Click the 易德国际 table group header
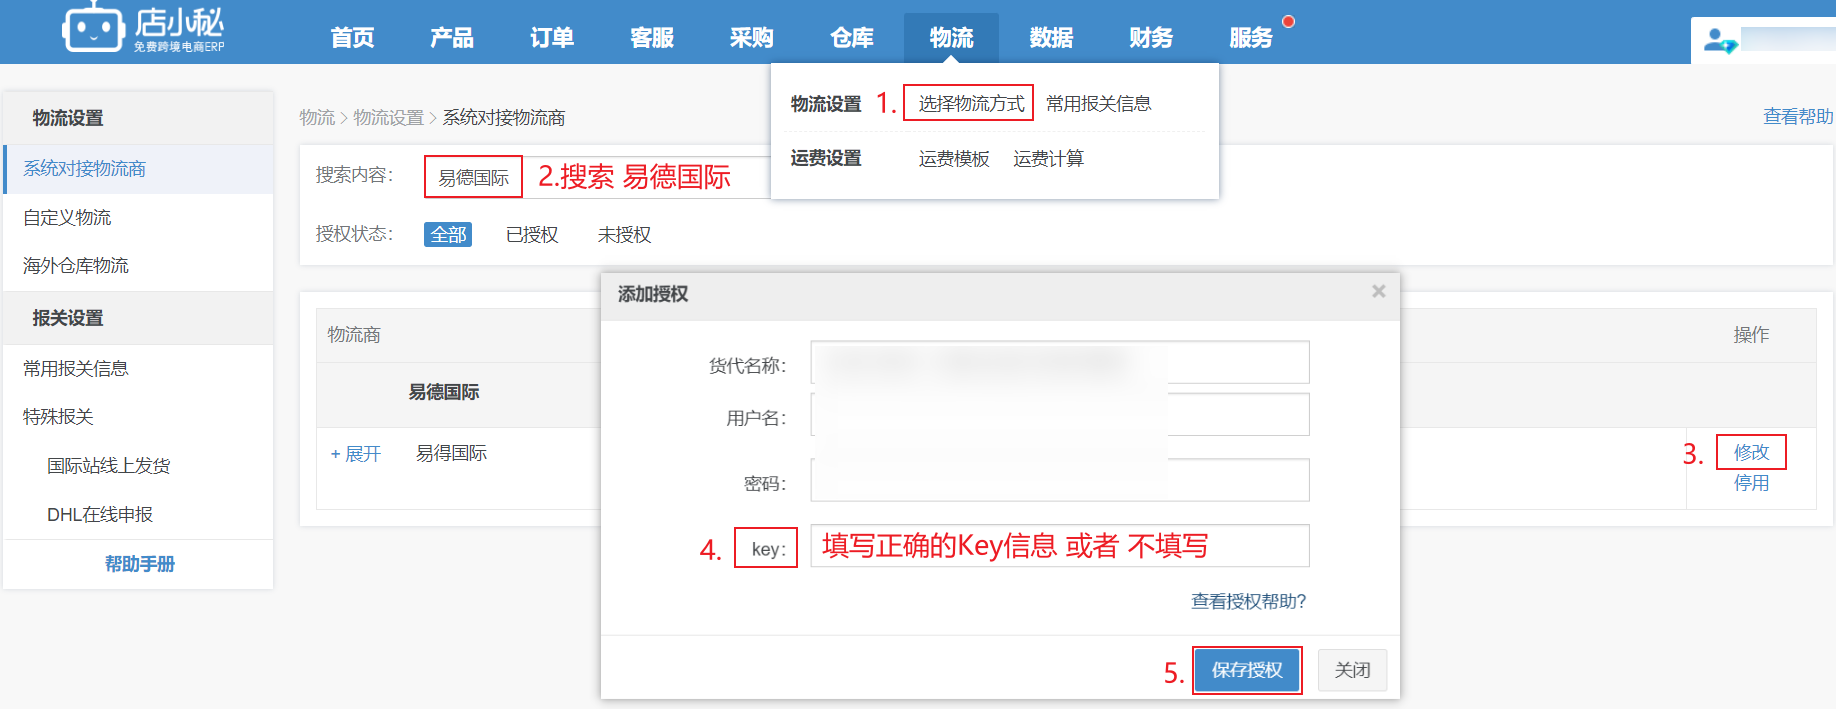Screen dimensions: 1836x709 coord(443,392)
